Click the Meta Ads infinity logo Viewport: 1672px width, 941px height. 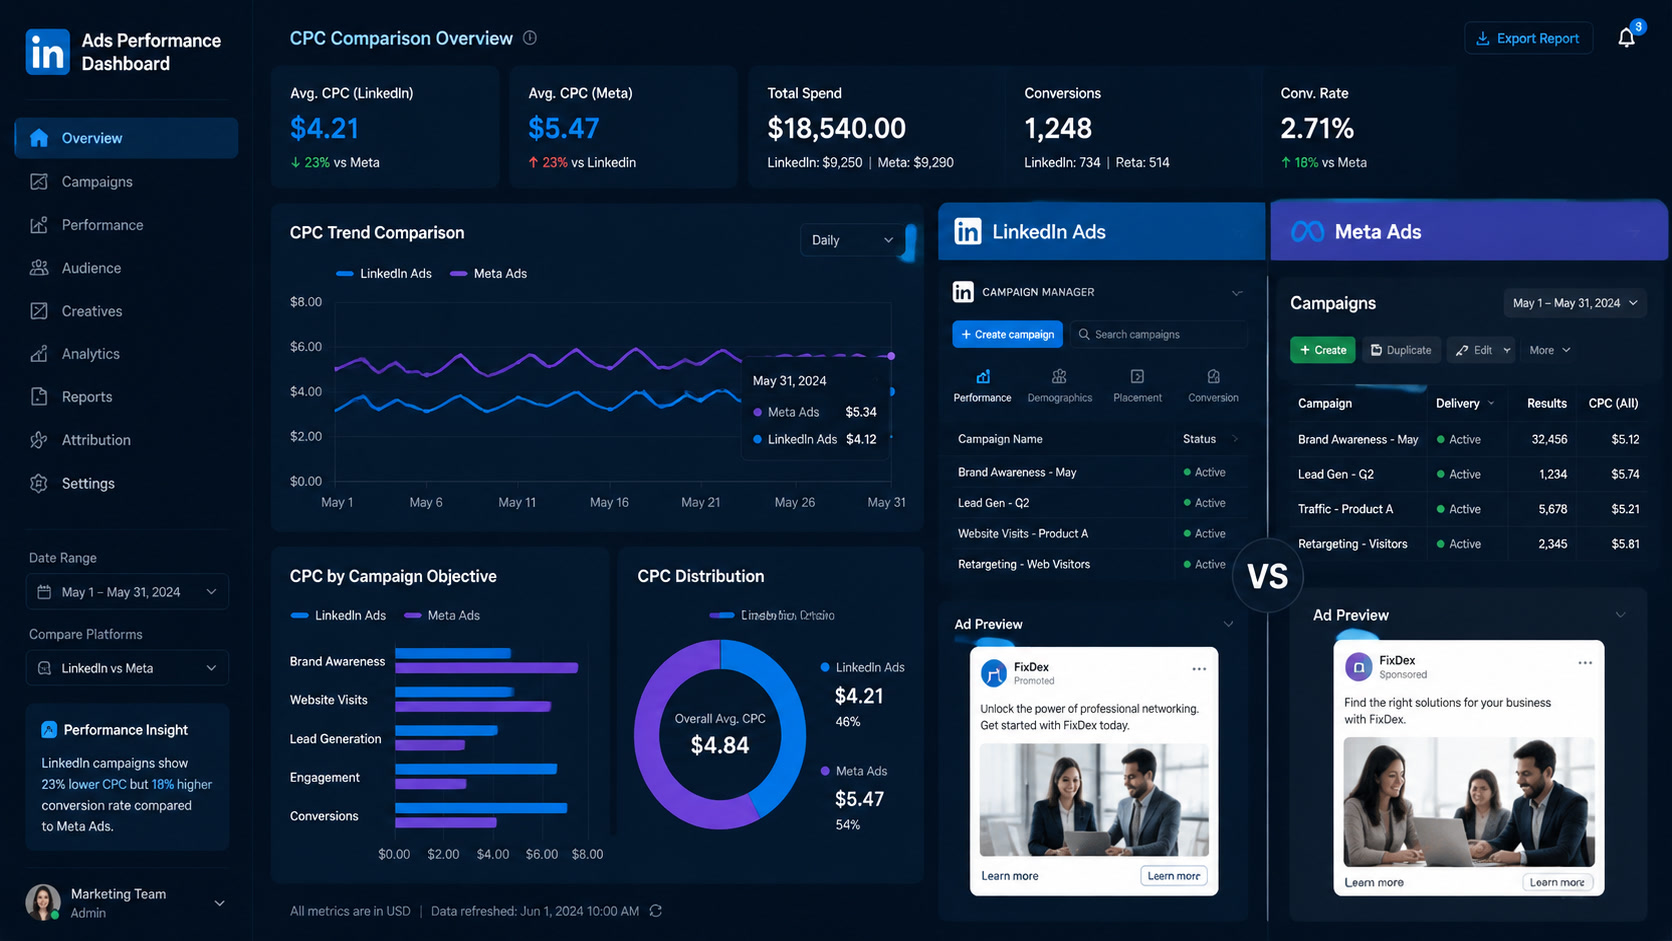[1307, 231]
